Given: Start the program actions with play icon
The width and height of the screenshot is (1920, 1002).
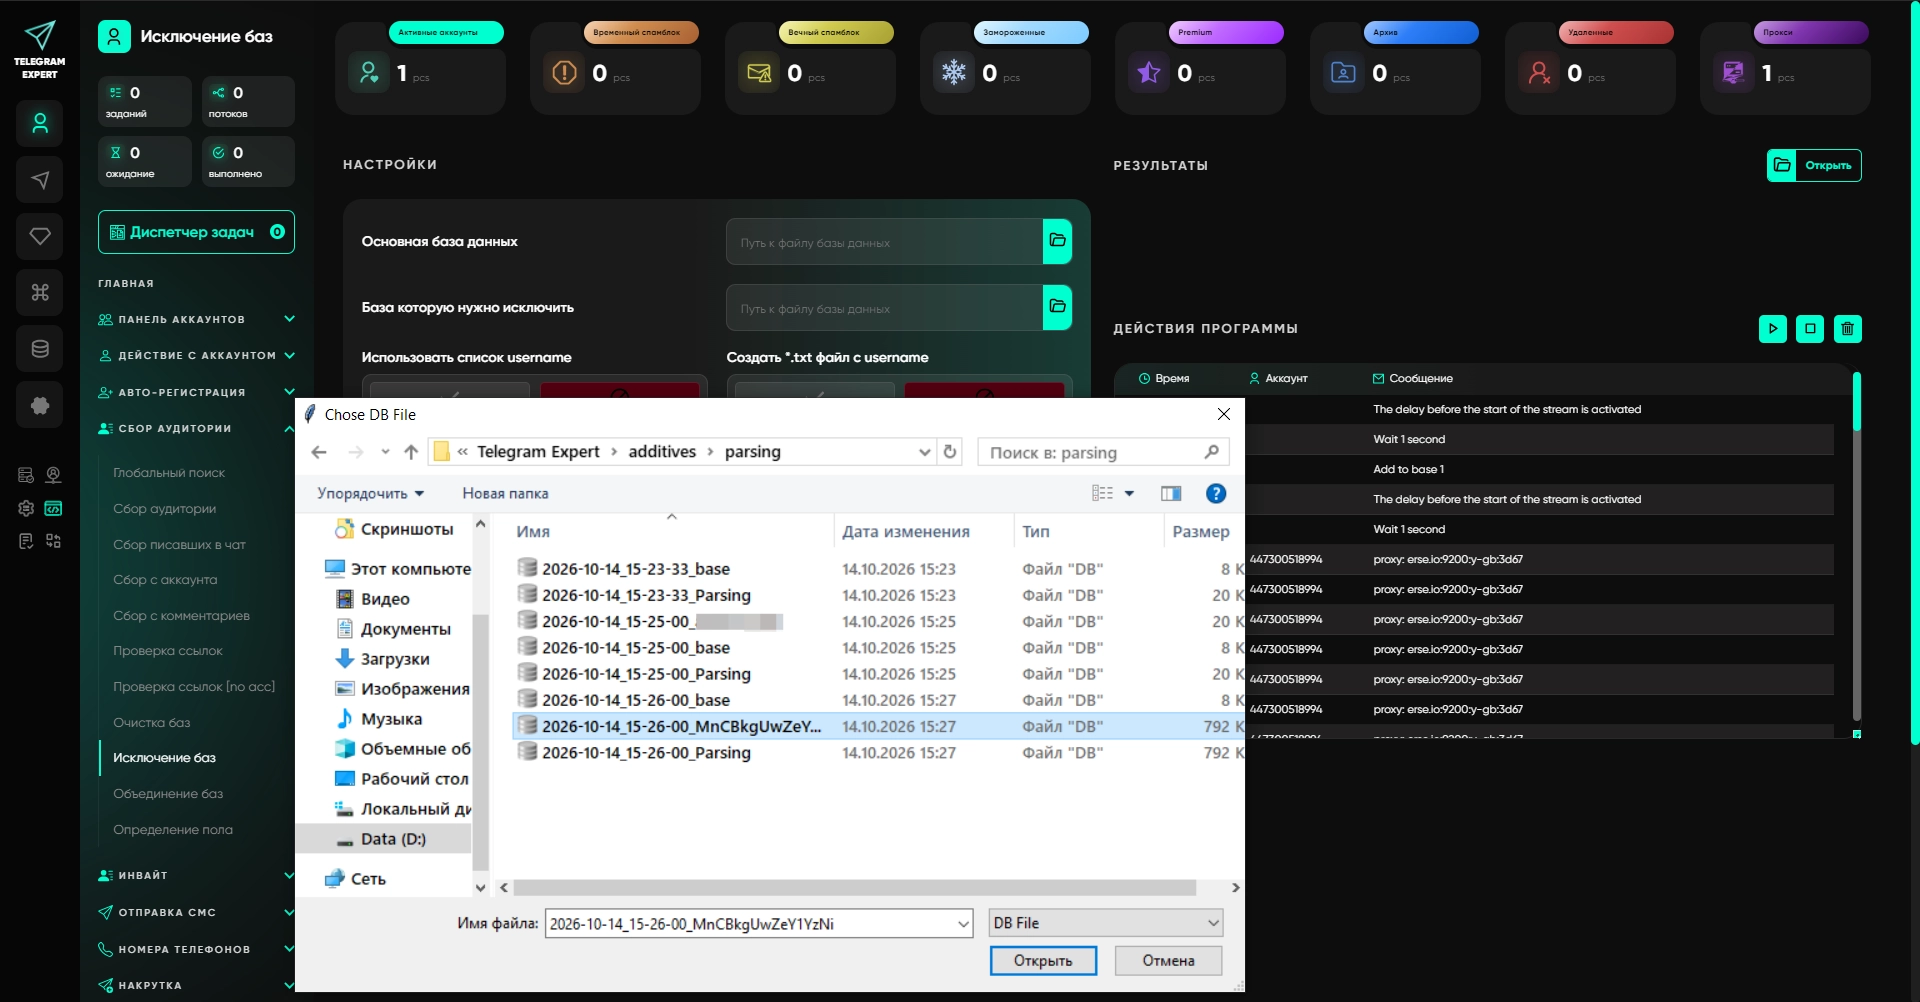Looking at the screenshot, I should tap(1773, 328).
